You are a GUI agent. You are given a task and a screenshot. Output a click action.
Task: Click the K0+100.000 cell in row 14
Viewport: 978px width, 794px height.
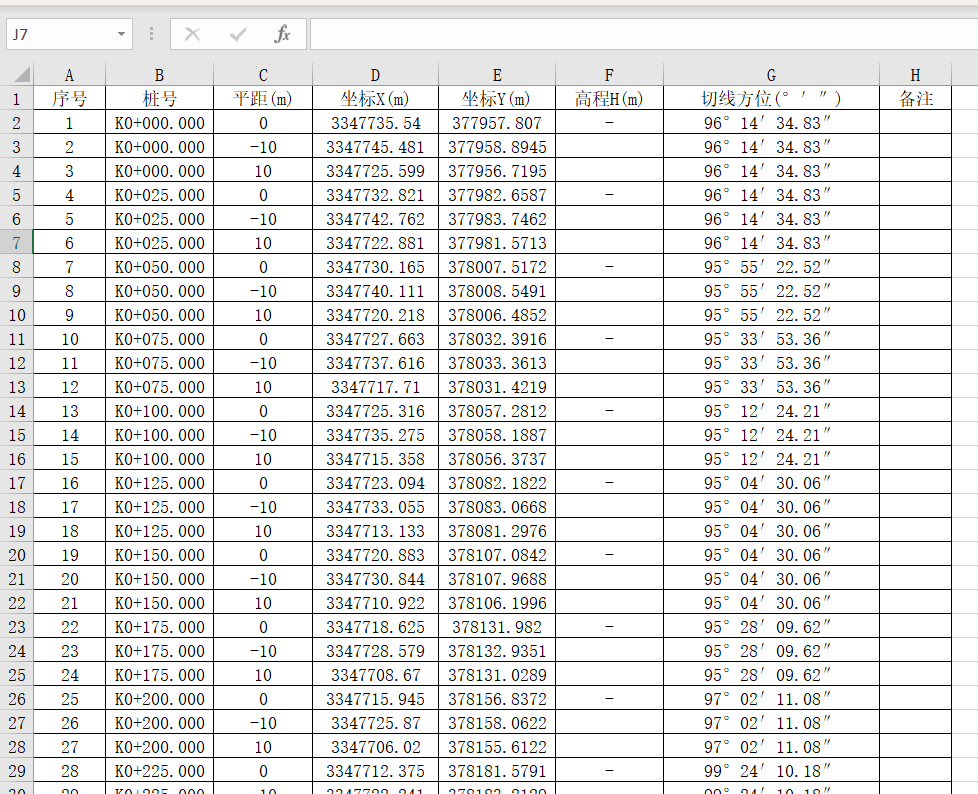(x=159, y=411)
